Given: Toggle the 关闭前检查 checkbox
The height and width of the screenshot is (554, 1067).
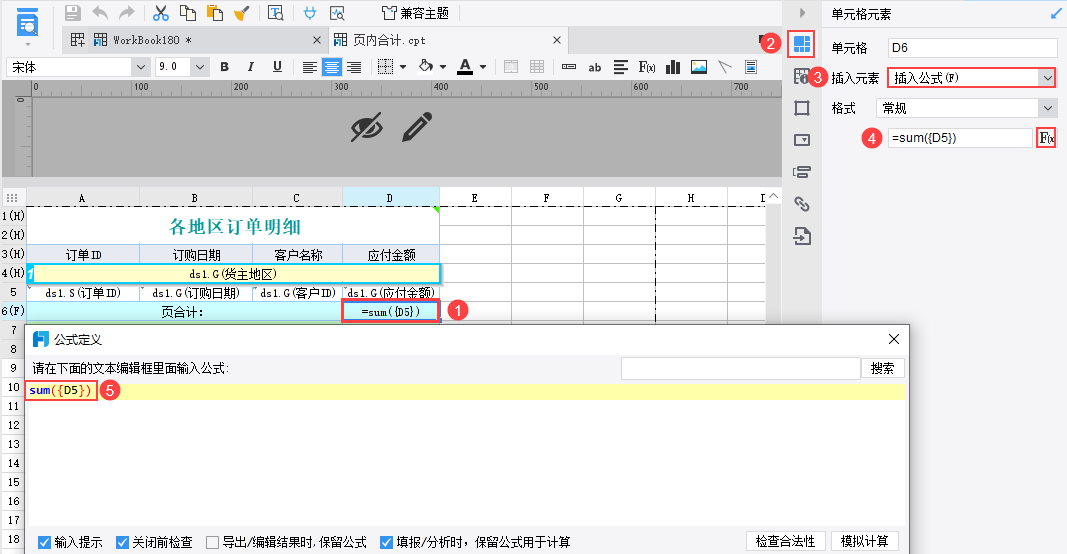Looking at the screenshot, I should (x=122, y=542).
